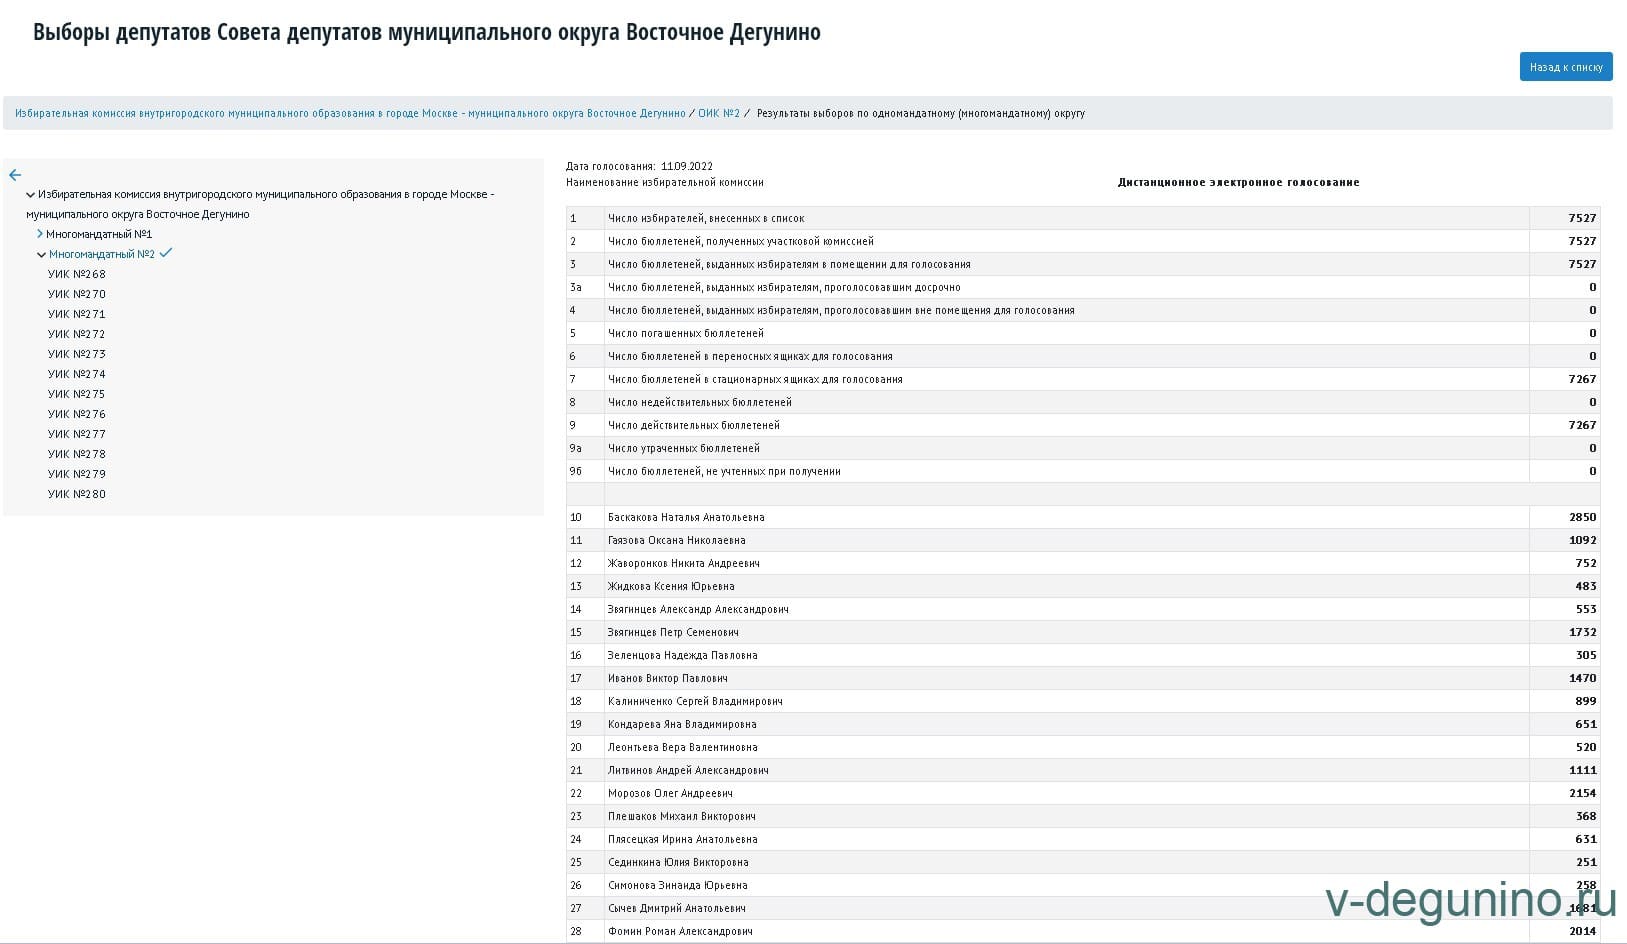Open УИК №280 results
Viewport: 1627px width, 944px height.
[x=77, y=494]
